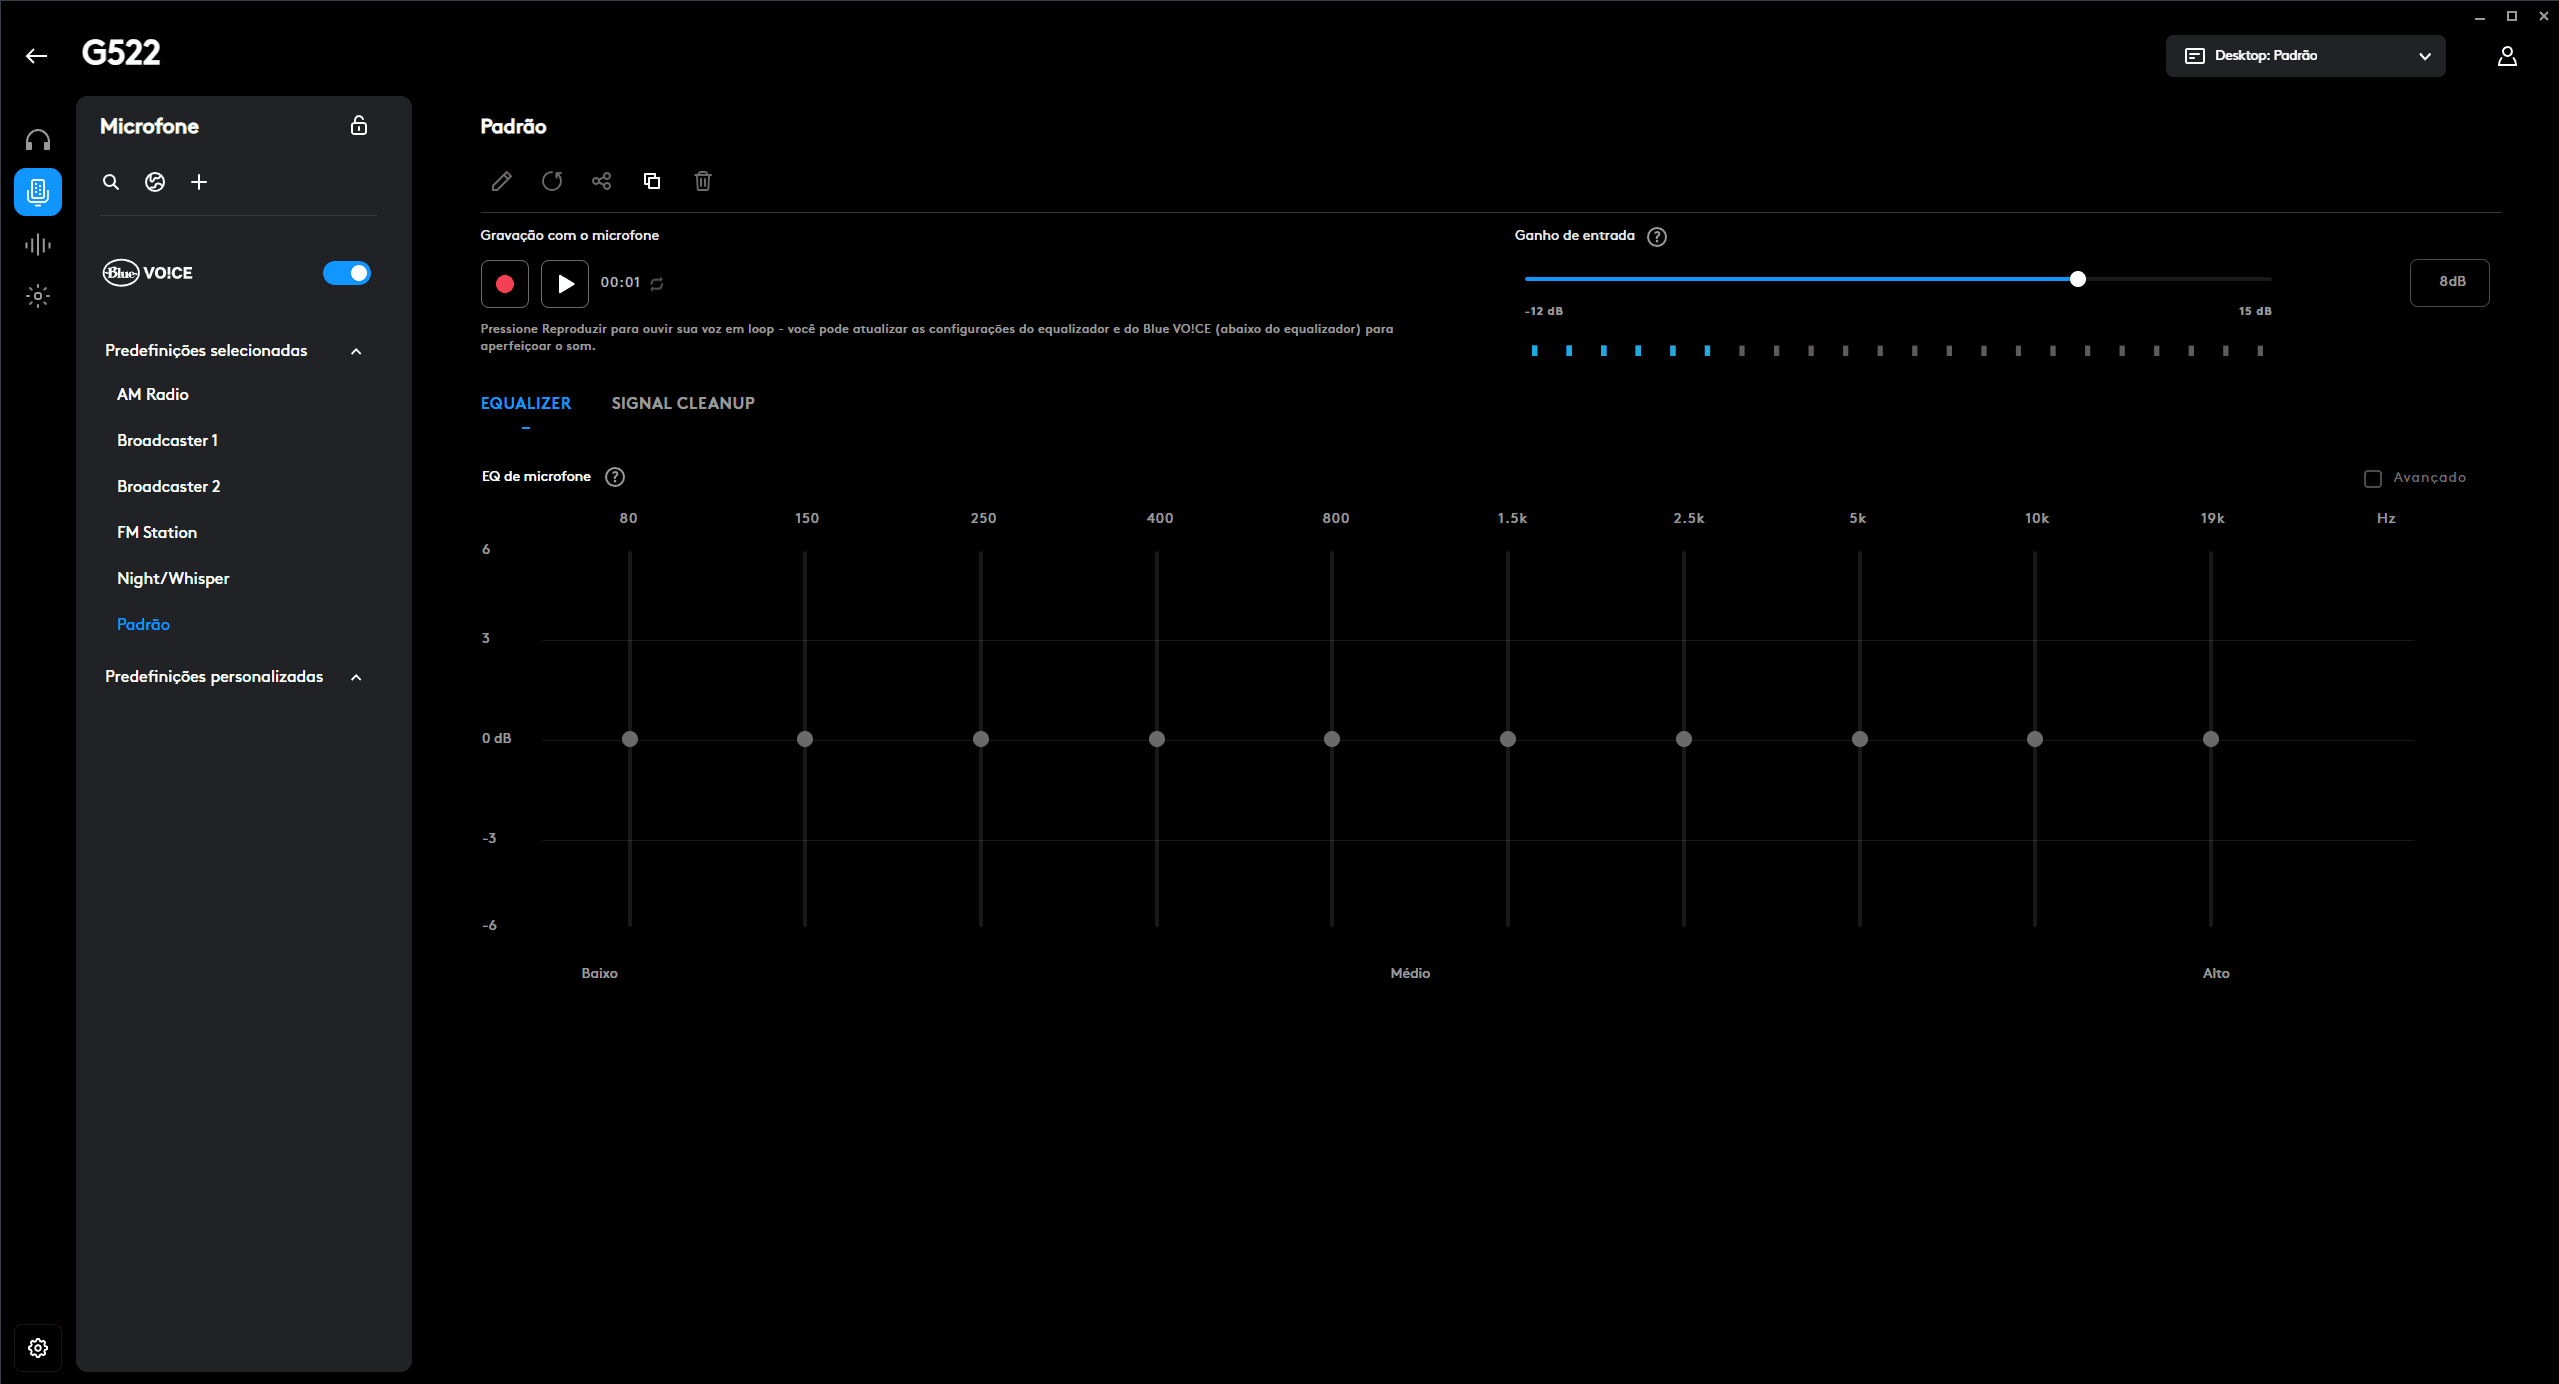Switch to the SIGNAL CLEANUP tab
The image size is (2559, 1384).
(x=683, y=403)
